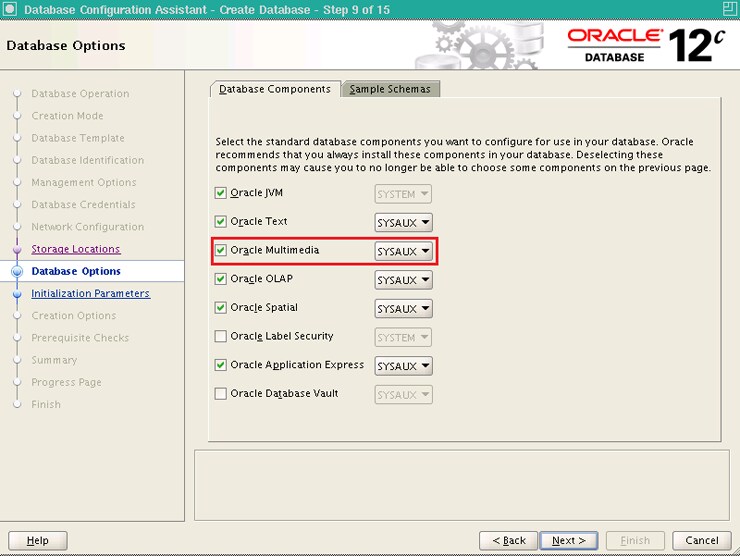The height and width of the screenshot is (556, 740).
Task: Click Summary step label
Action: [x=54, y=360]
